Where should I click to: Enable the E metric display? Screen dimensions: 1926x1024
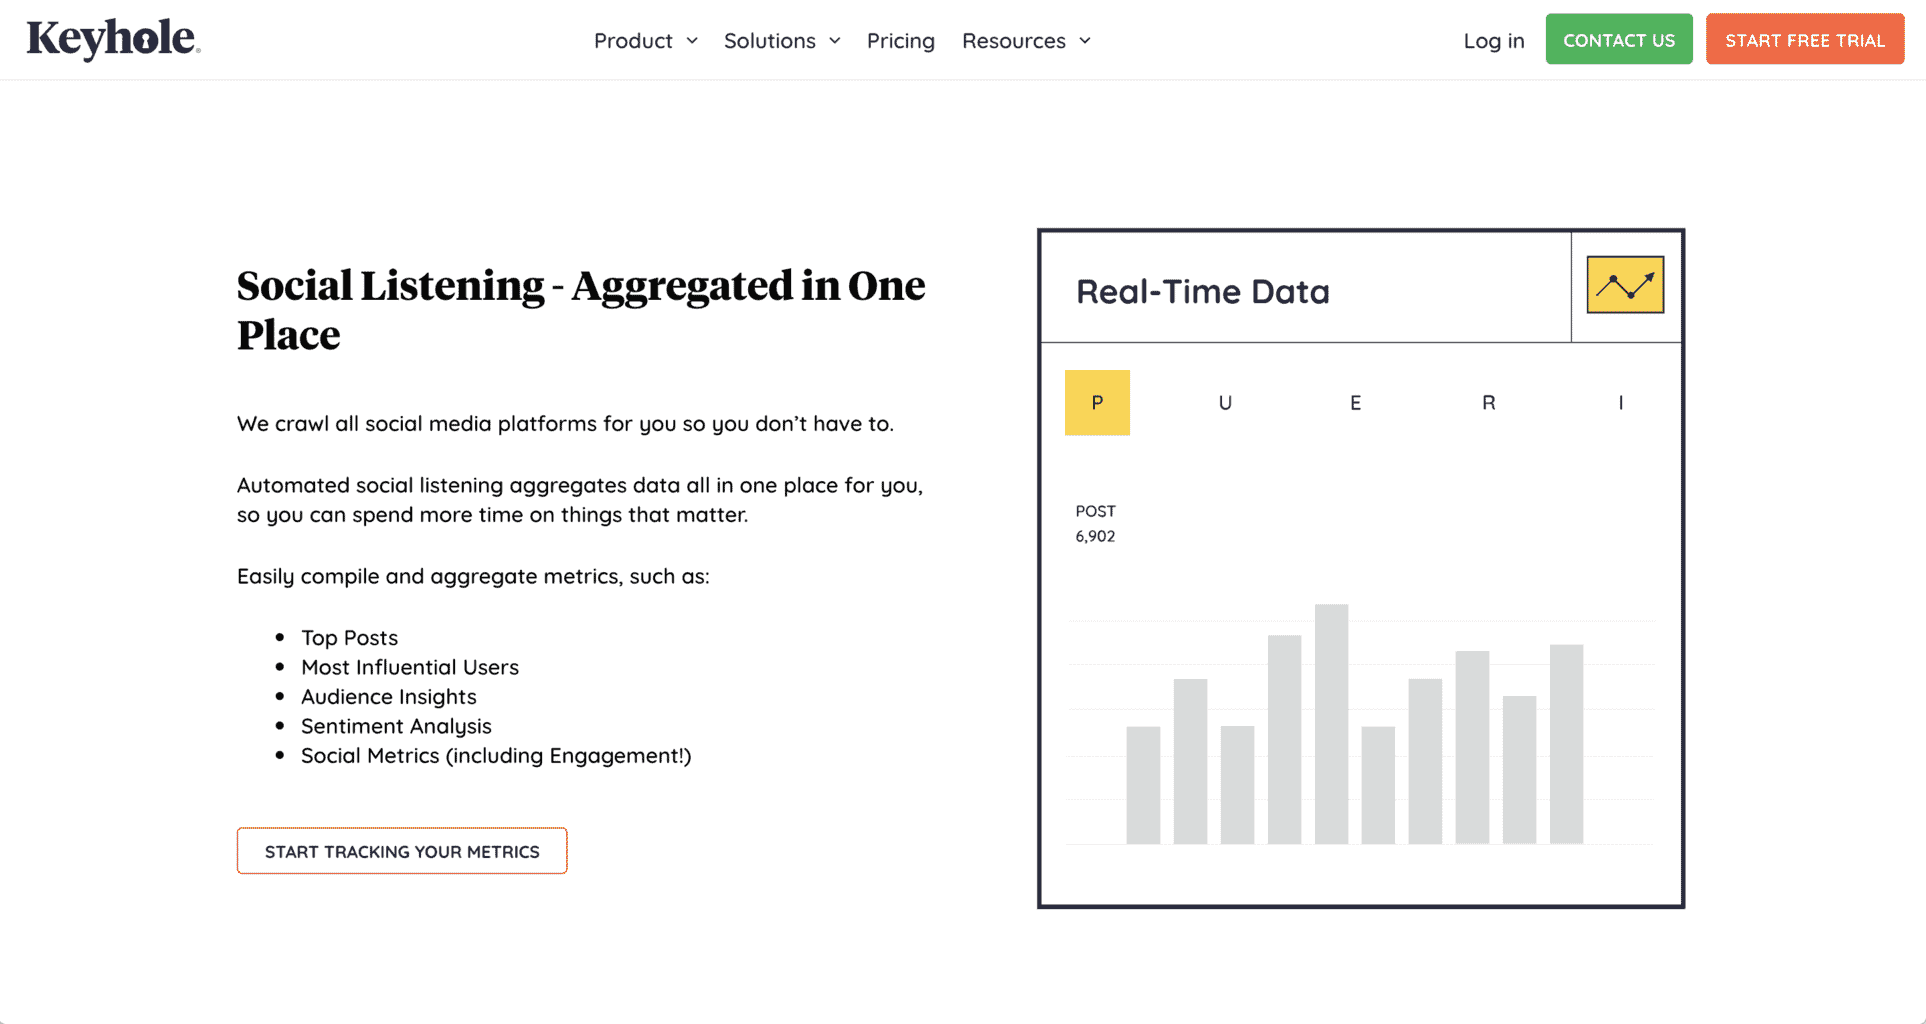(1355, 402)
